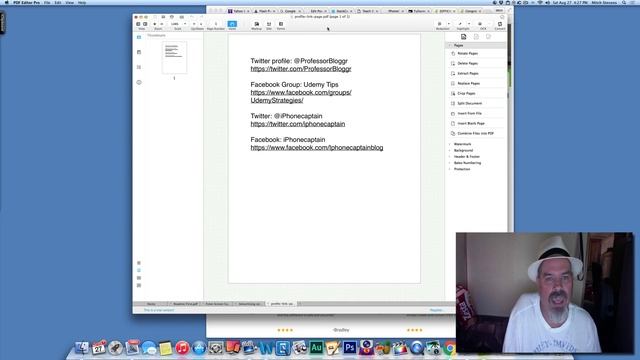This screenshot has height=360, width=640.
Task: Go to the next page with the Up/Down arrow
Action: pyautogui.click(x=201, y=24)
